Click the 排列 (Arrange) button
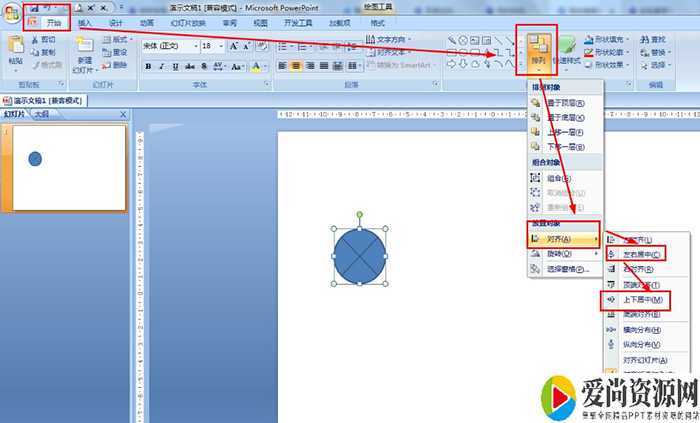Screen dimensions: 700x423 point(537,50)
